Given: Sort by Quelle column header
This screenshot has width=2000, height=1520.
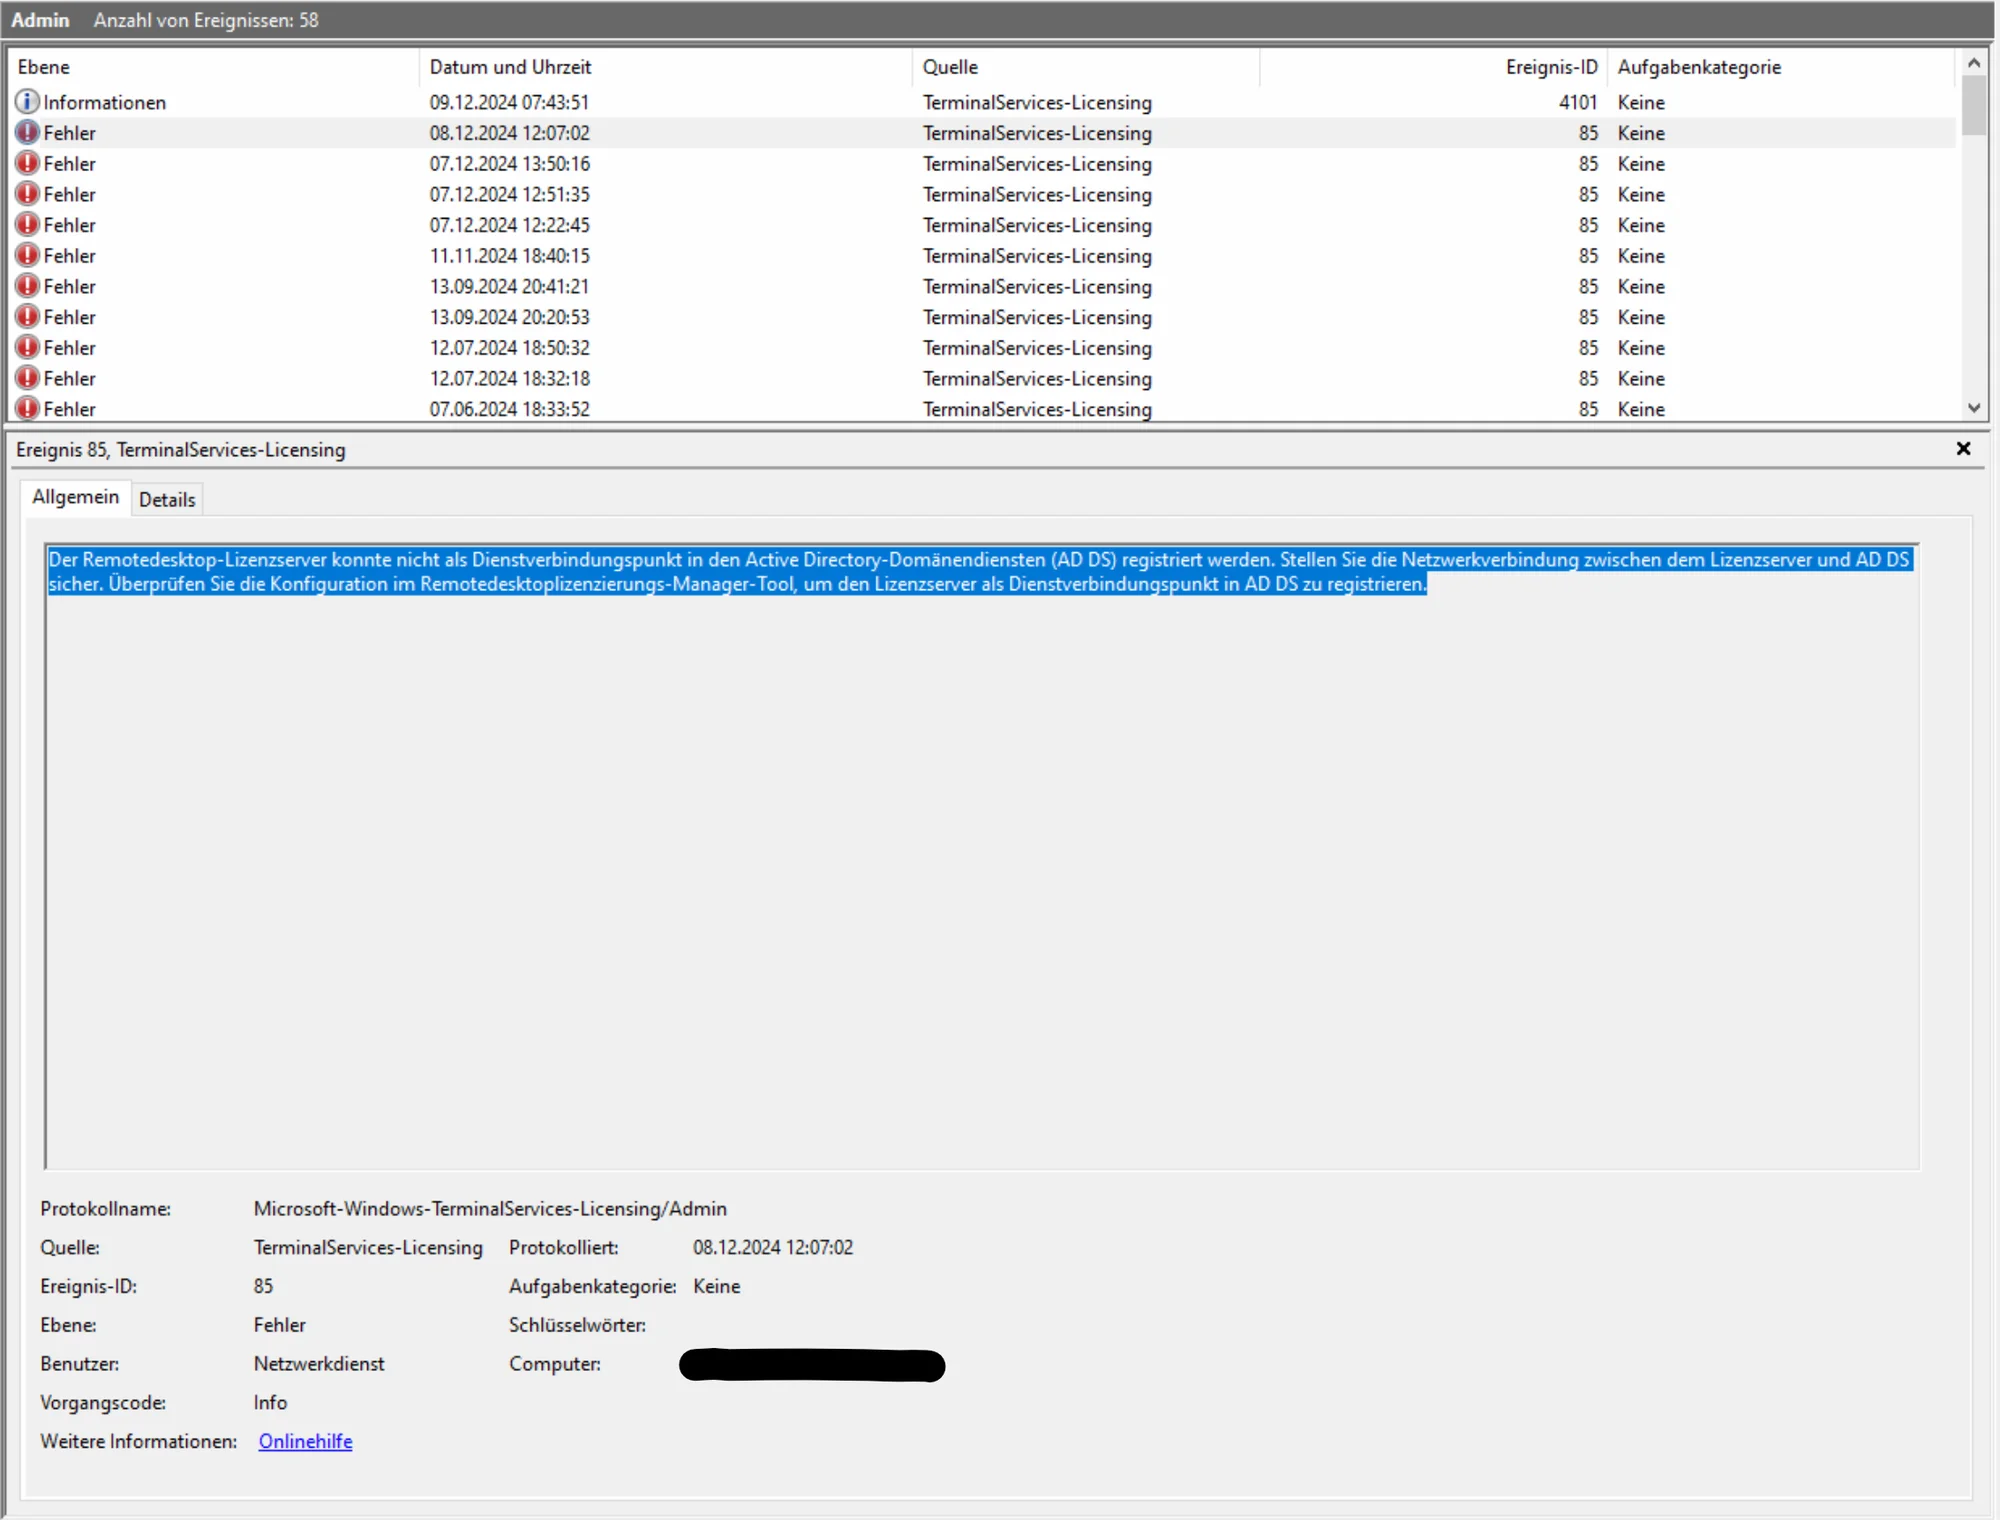Looking at the screenshot, I should click(x=1085, y=67).
